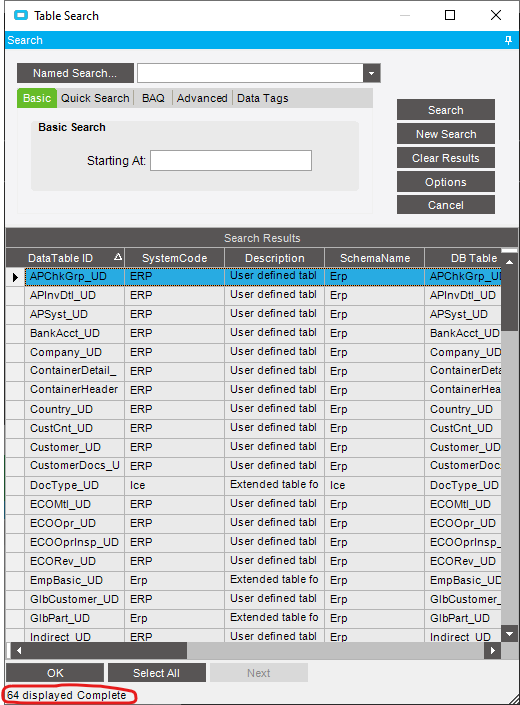
Task: Select the Company_UD row
Action: coord(254,352)
